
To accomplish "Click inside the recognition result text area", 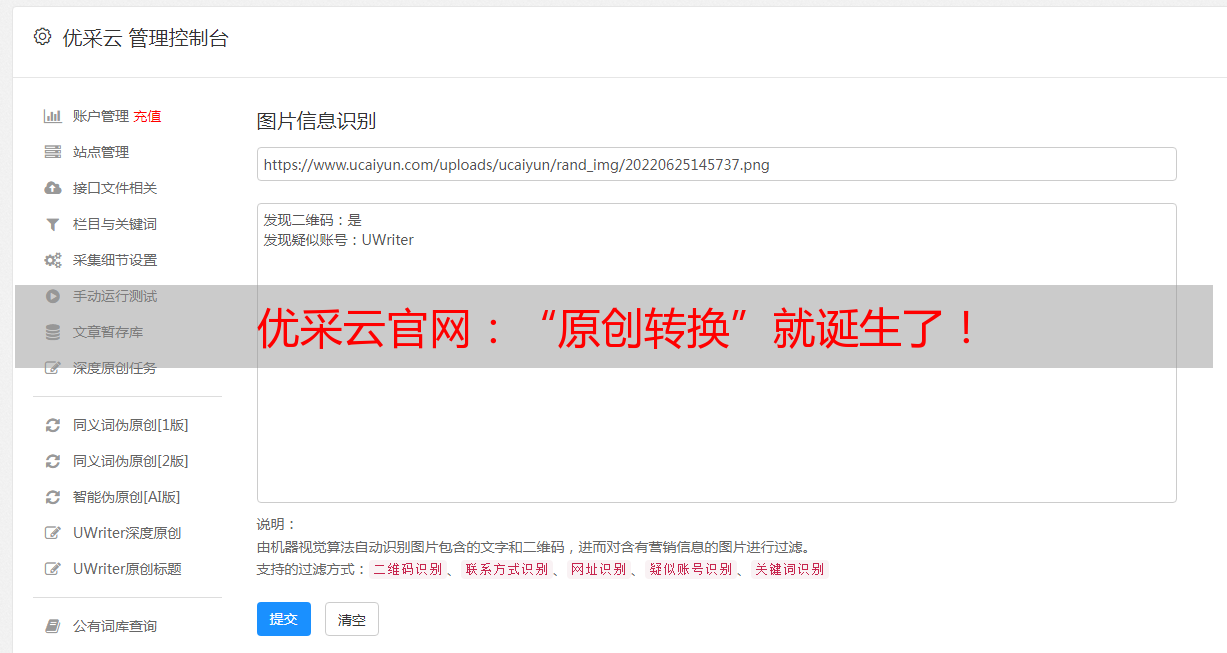I will (716, 353).
